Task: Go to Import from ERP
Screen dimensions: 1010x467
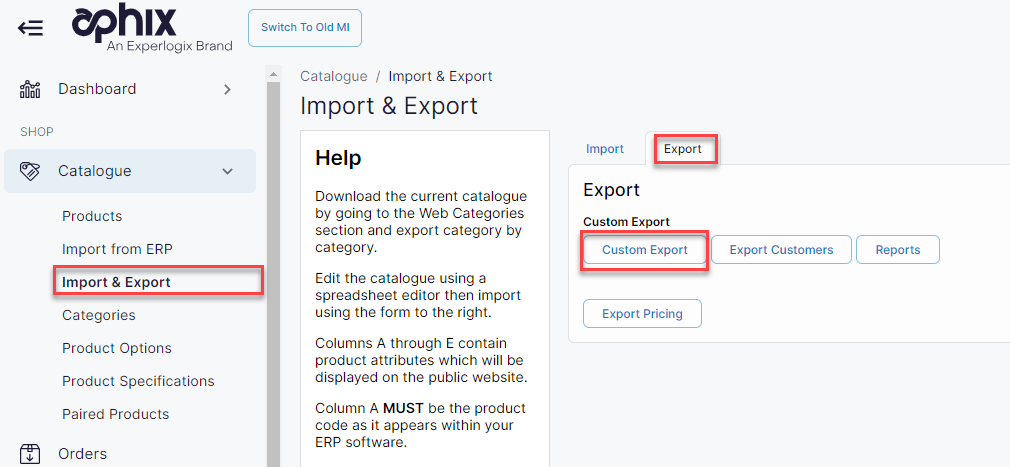Action: [x=117, y=249]
